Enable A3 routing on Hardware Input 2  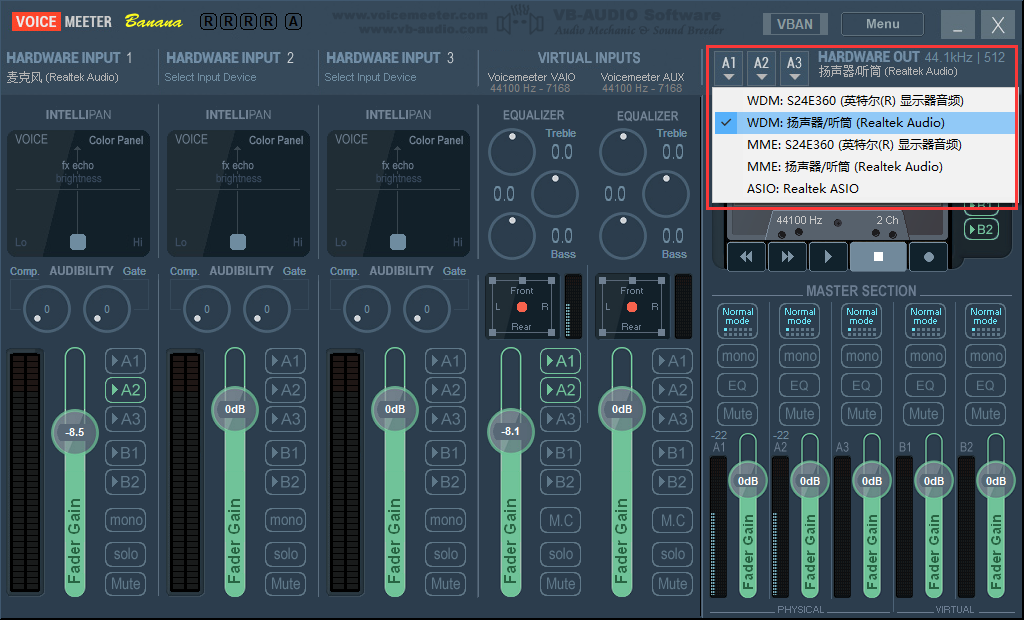285,419
